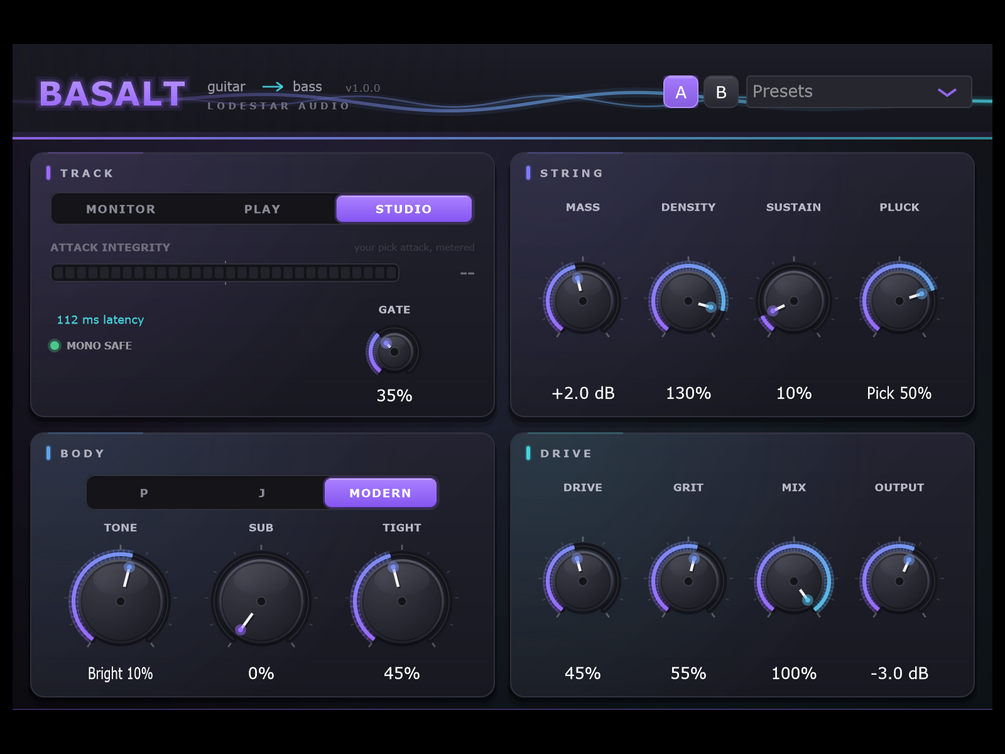Screen dimensions: 1005x754
Task: Click the Gate value 35%
Action: tap(394, 396)
